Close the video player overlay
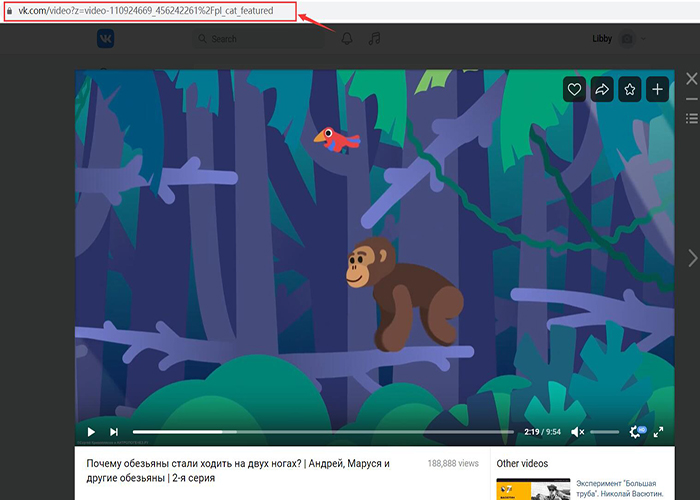The image size is (700, 500). (692, 79)
